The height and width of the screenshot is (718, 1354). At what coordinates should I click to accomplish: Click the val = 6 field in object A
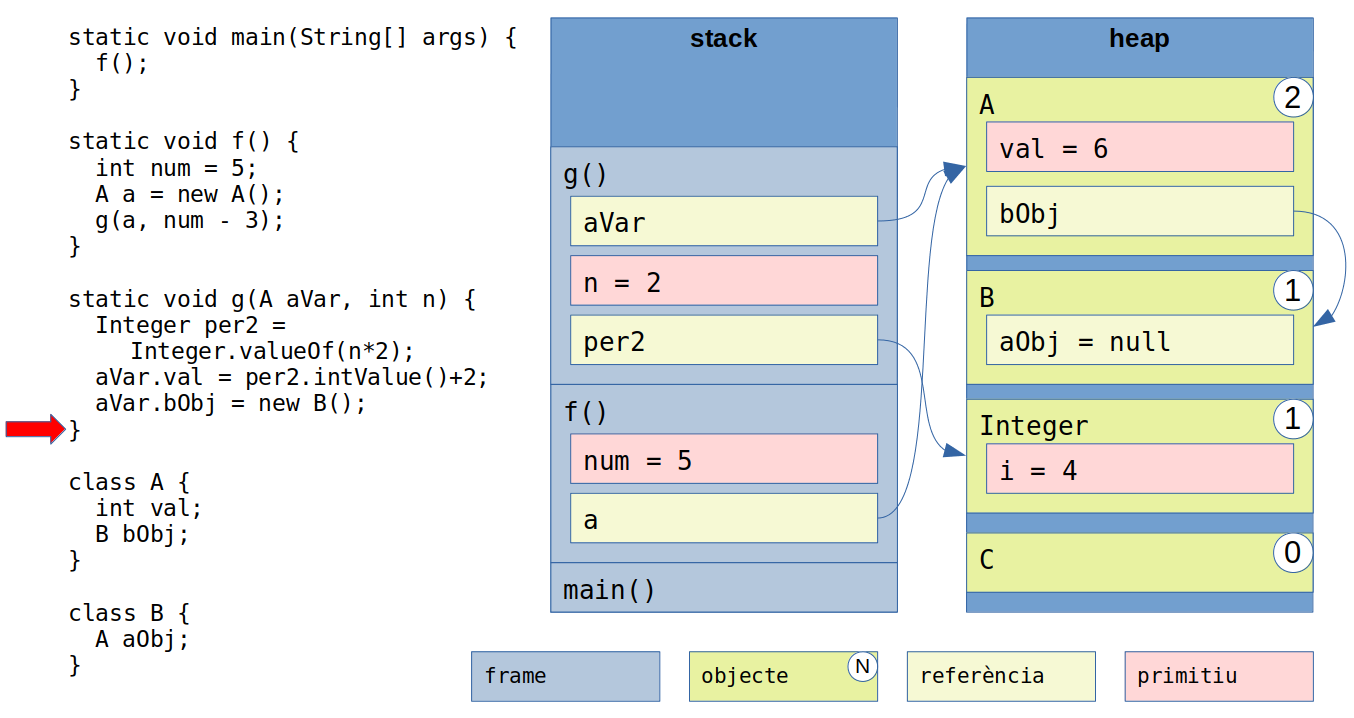(1138, 148)
